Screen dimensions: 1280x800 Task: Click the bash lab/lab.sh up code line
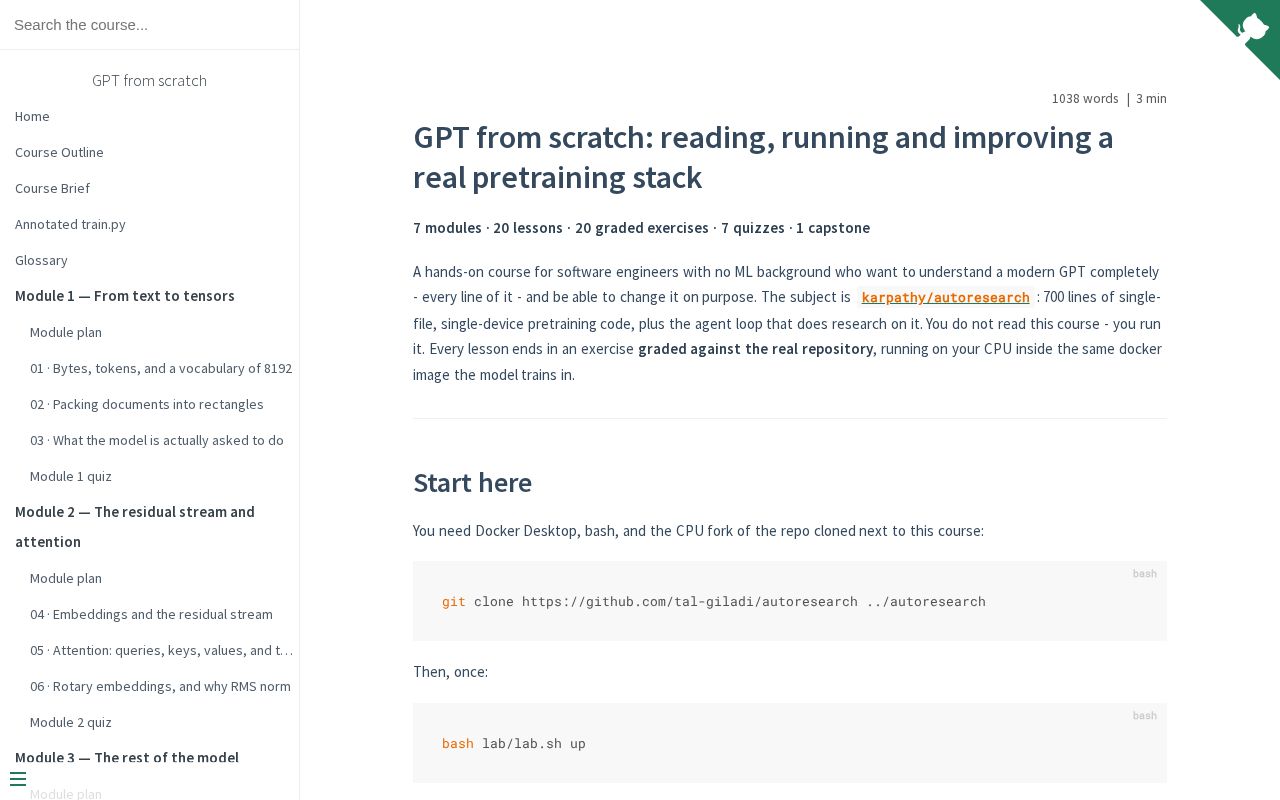pyautogui.click(x=514, y=743)
